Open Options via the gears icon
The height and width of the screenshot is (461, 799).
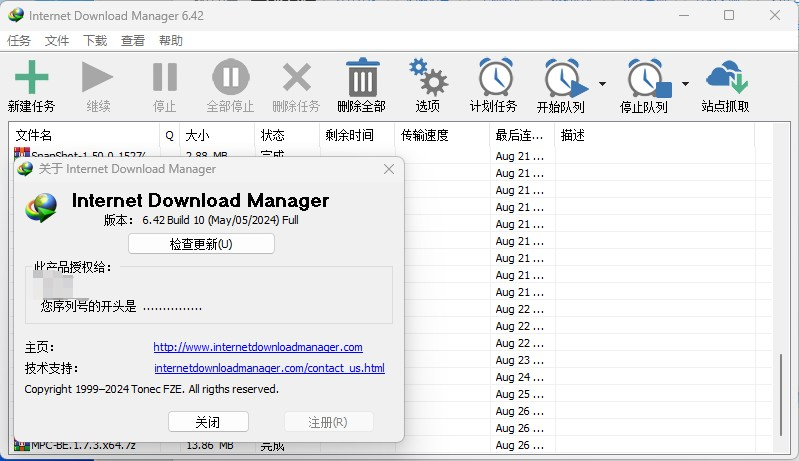click(x=427, y=78)
